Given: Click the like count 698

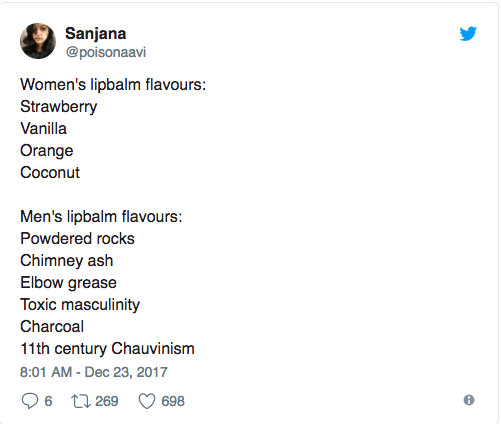Looking at the screenshot, I should [173, 401].
